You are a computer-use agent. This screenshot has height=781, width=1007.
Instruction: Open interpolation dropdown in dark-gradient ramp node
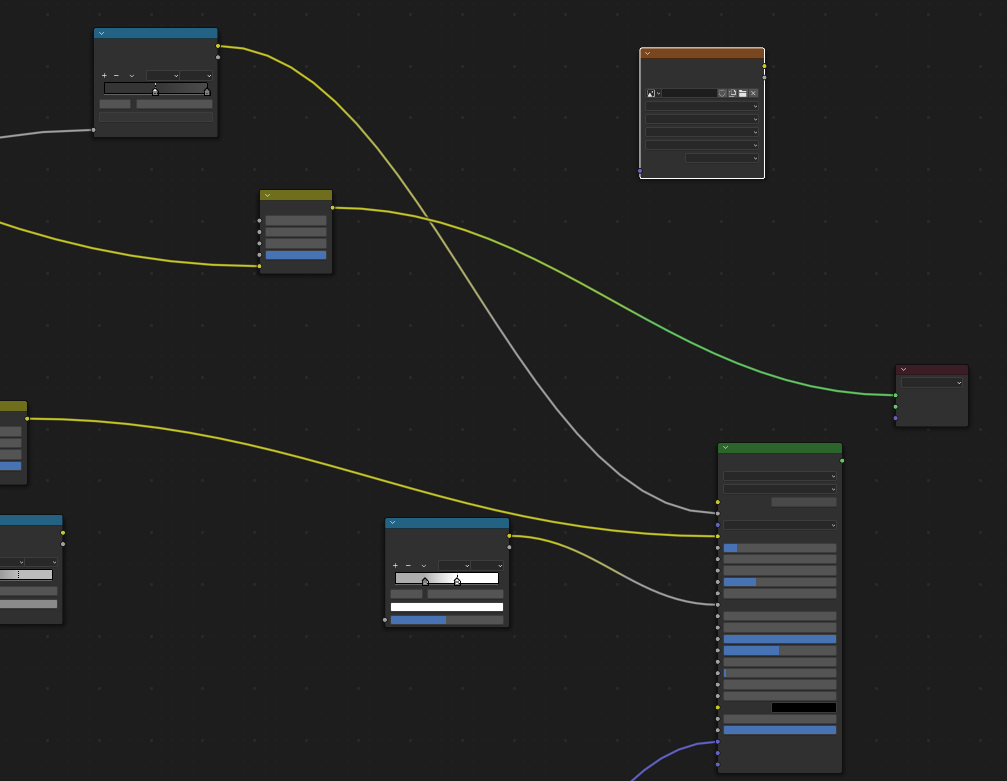[196, 76]
